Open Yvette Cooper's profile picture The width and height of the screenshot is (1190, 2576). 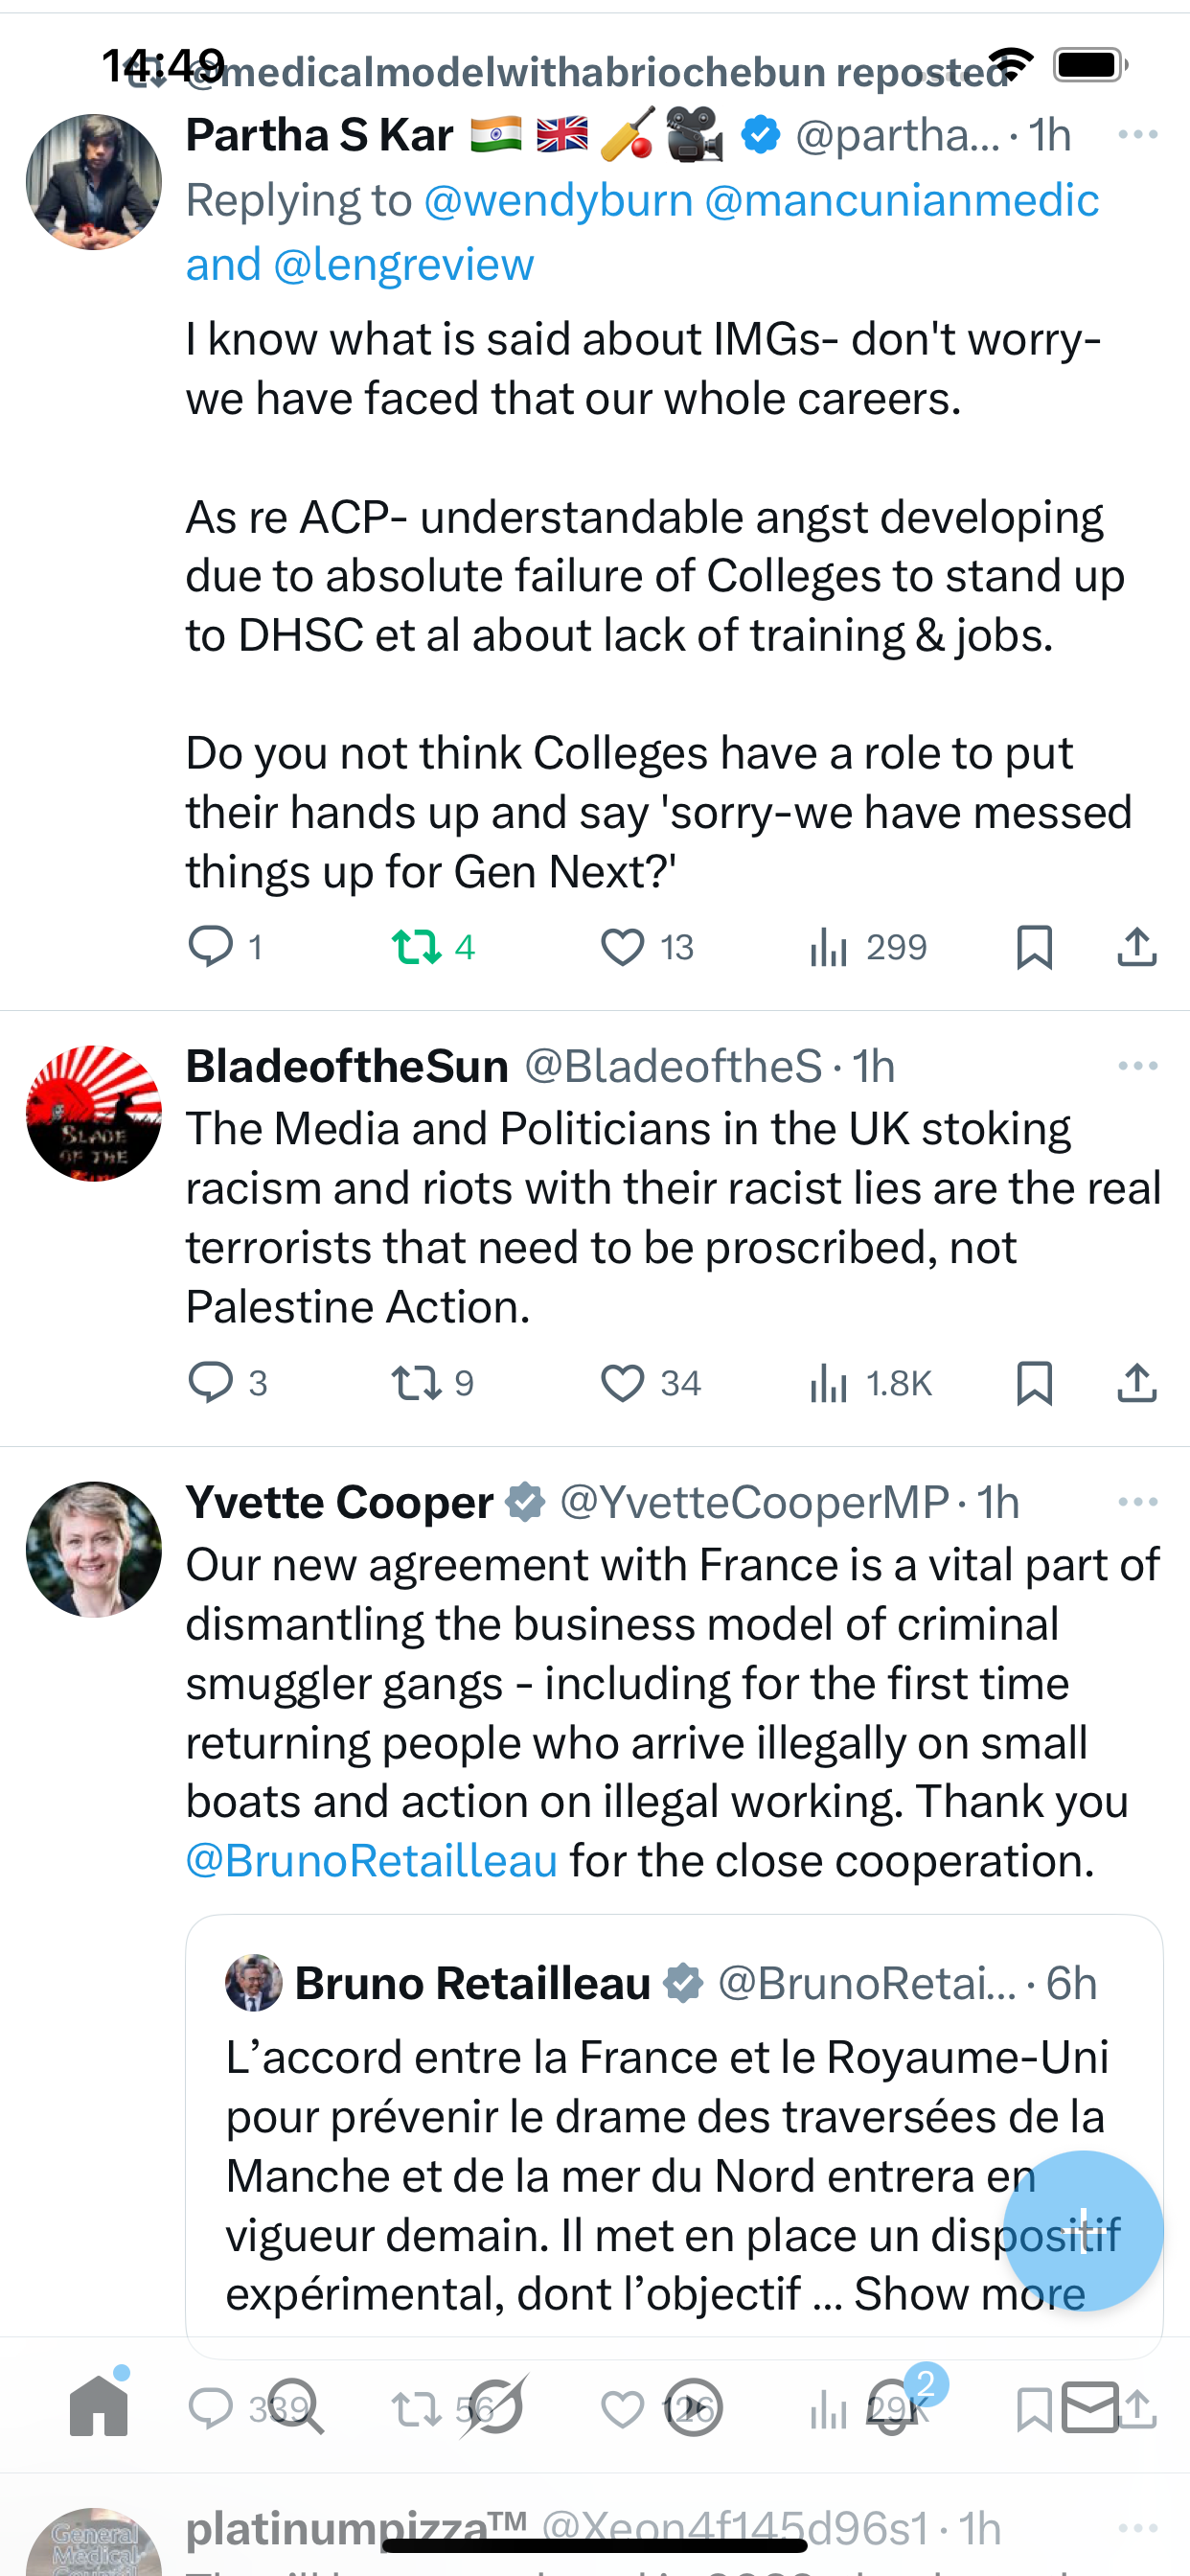(x=94, y=1549)
